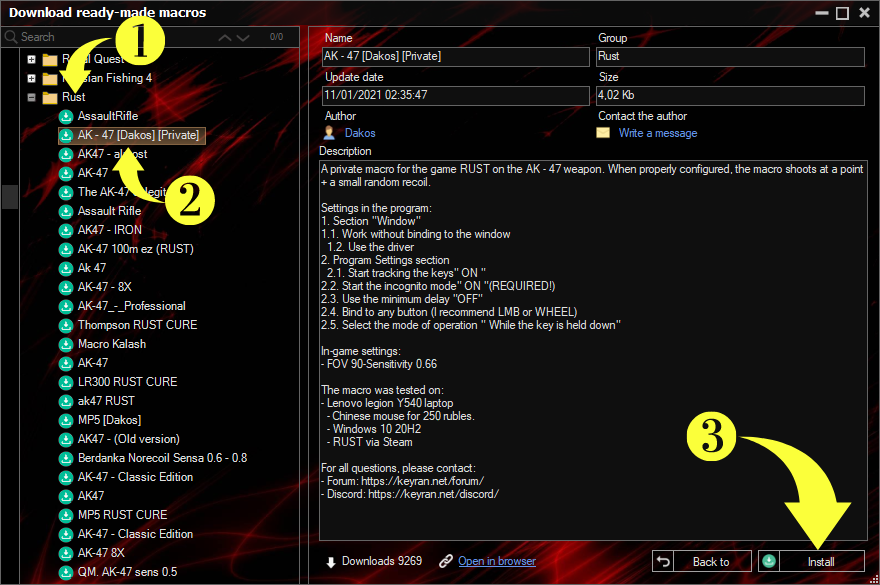Click the Back to undo arrow icon
880x585 pixels.
663,561
